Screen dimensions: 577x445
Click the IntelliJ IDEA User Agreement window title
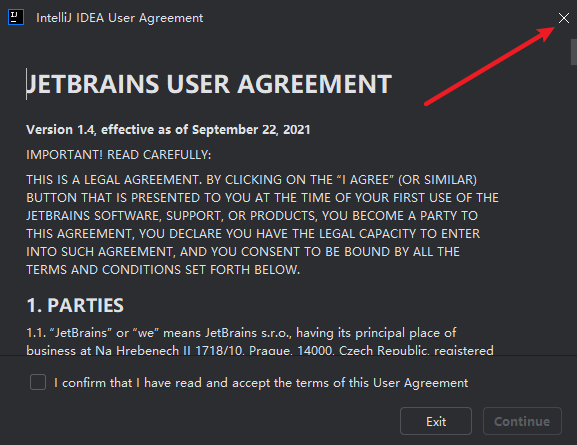click(120, 18)
